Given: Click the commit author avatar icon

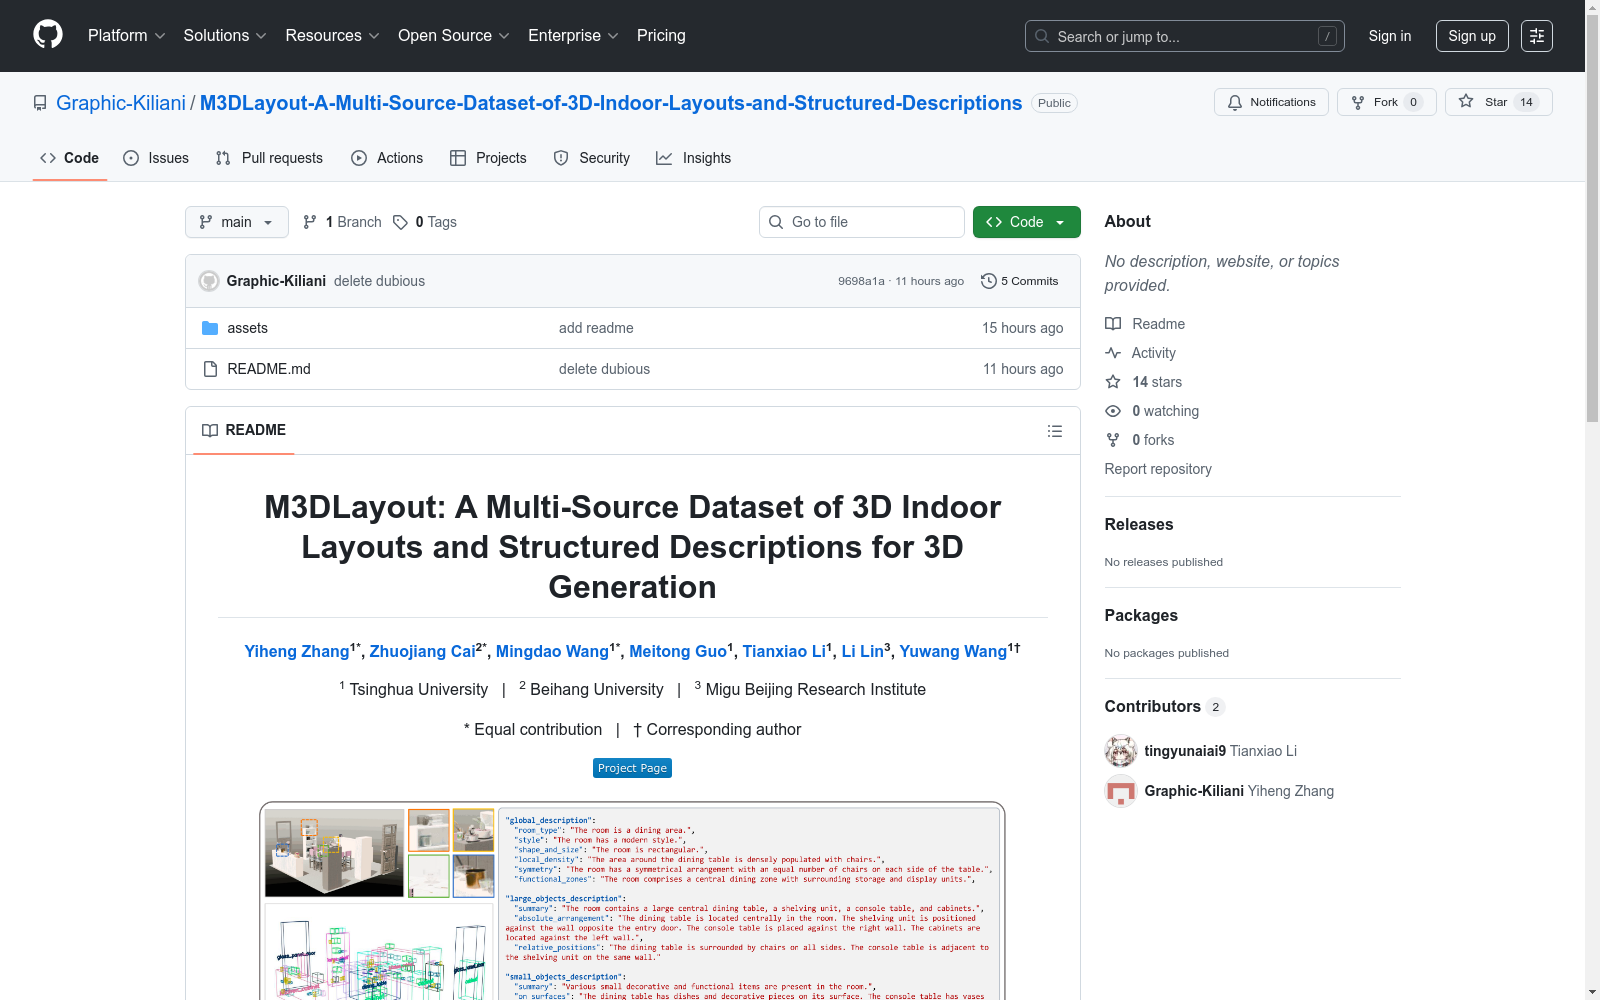Looking at the screenshot, I should coord(209,281).
